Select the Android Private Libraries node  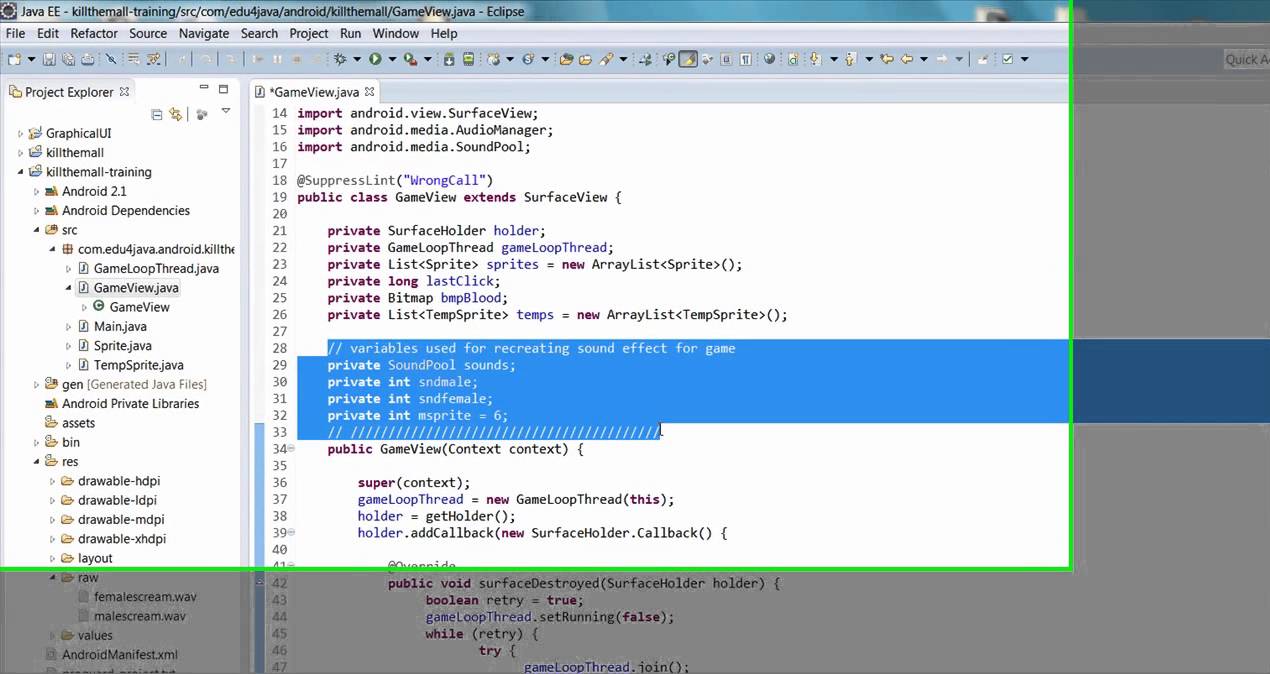130,404
